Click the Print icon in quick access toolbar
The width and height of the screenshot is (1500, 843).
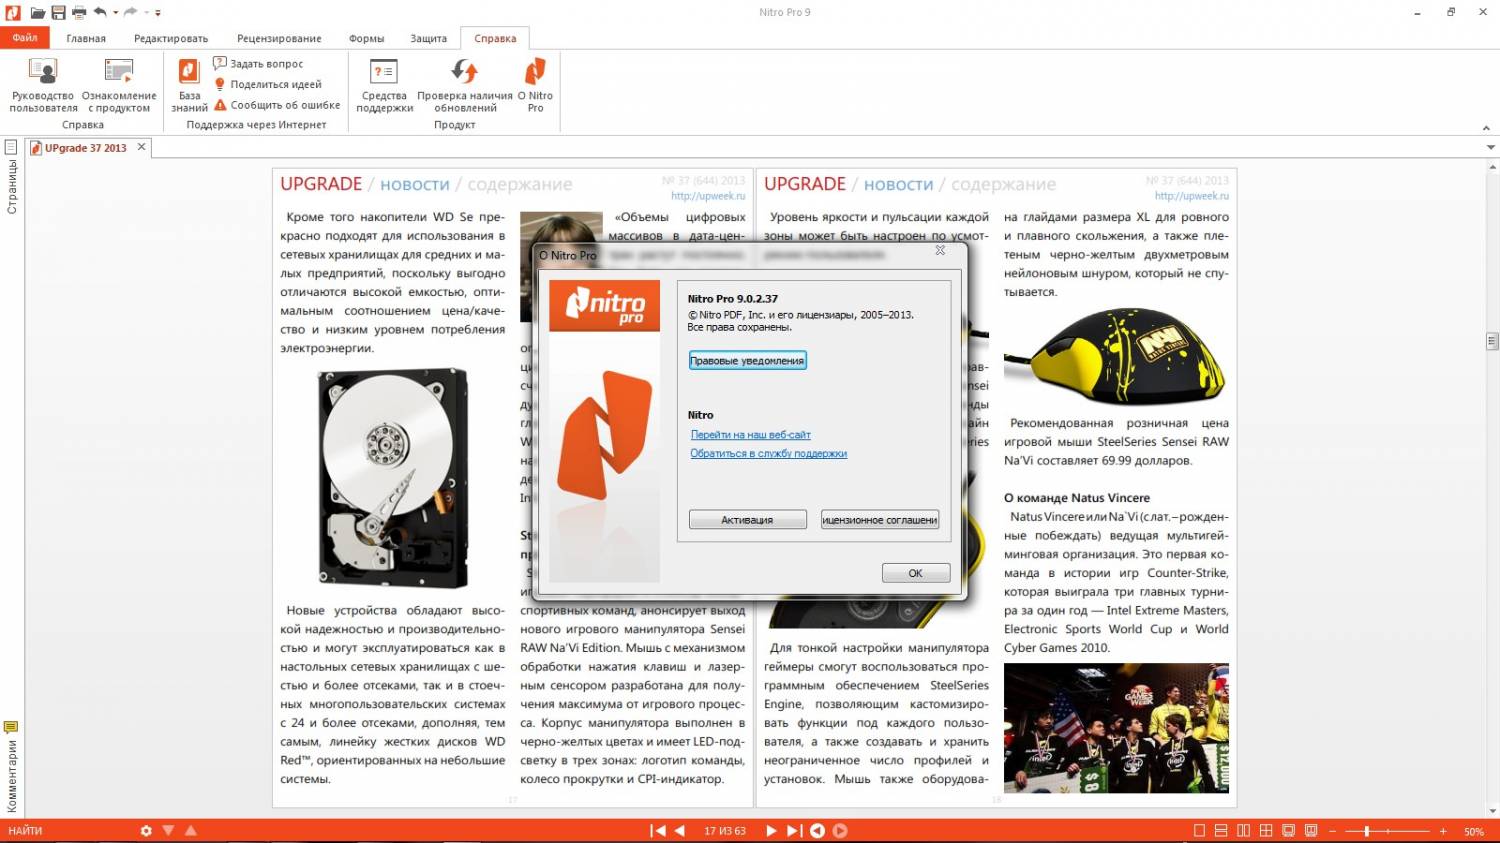(79, 13)
